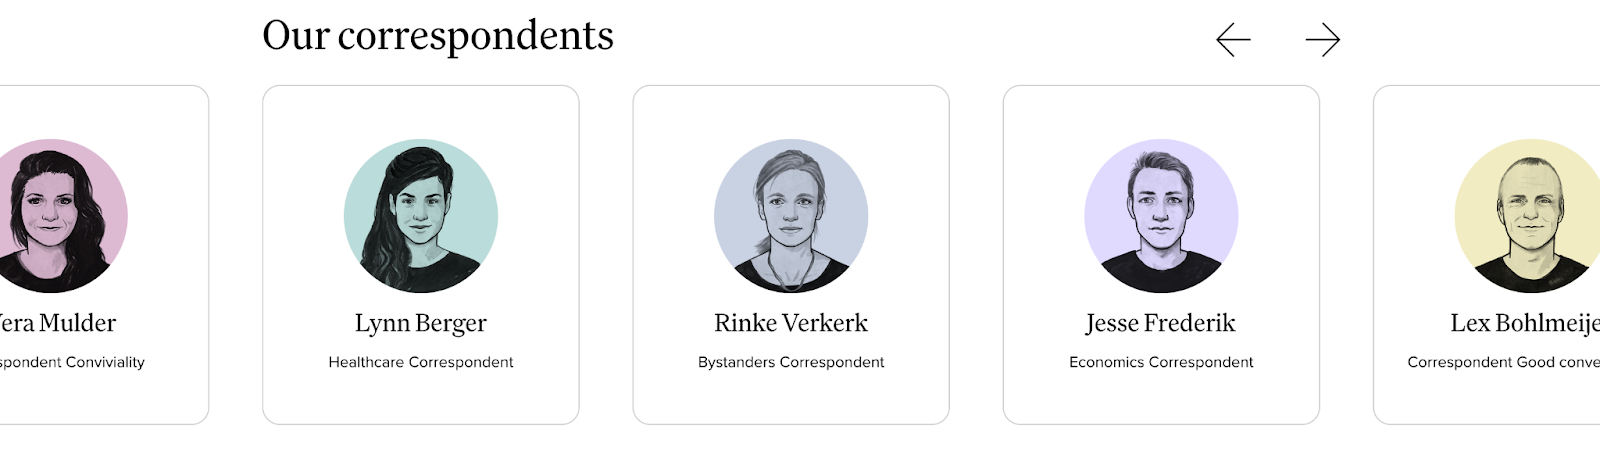Select Lex Bohlmeijer's yellow portrait

tap(1528, 216)
